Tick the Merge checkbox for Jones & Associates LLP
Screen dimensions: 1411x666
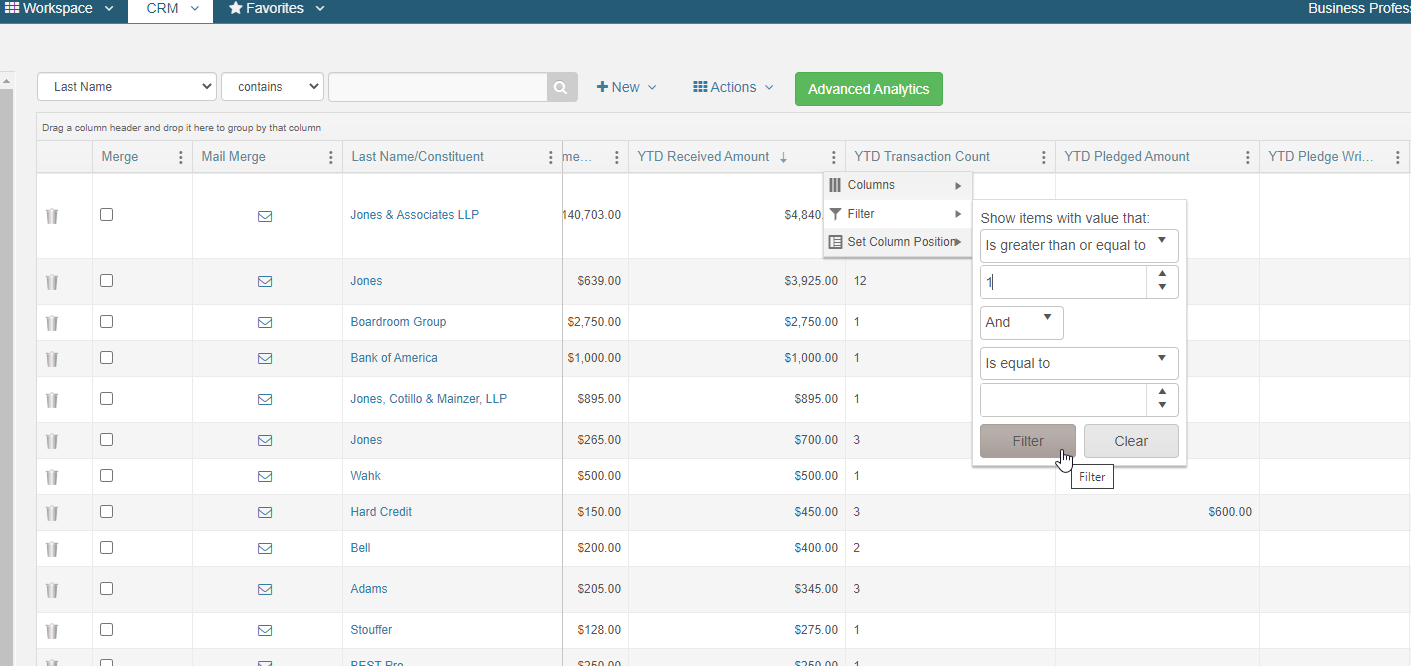click(107, 215)
